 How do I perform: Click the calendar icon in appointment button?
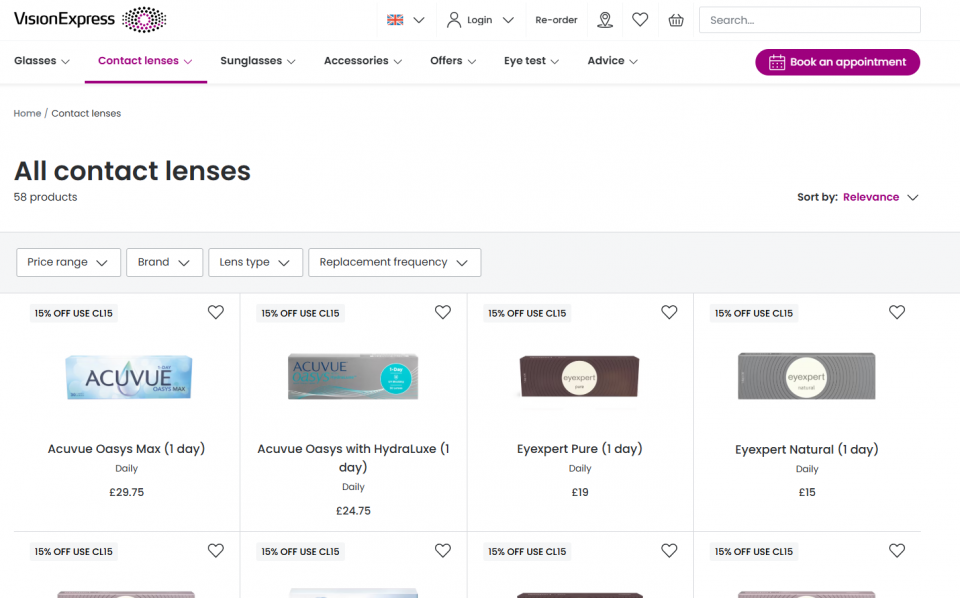point(777,62)
